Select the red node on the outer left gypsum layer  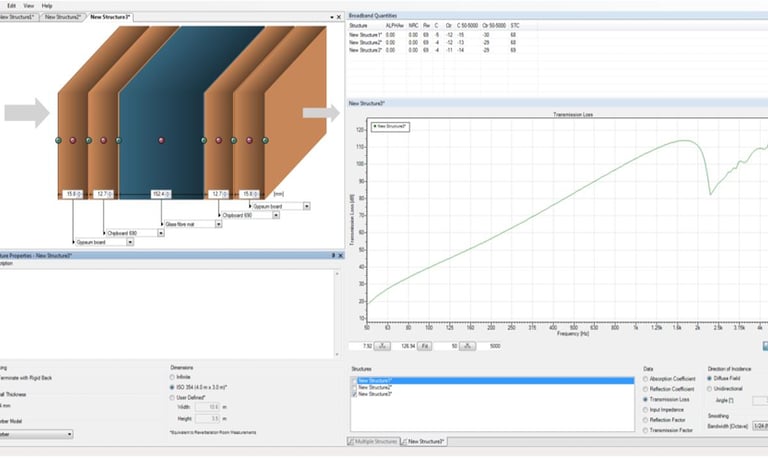[x=73, y=140]
